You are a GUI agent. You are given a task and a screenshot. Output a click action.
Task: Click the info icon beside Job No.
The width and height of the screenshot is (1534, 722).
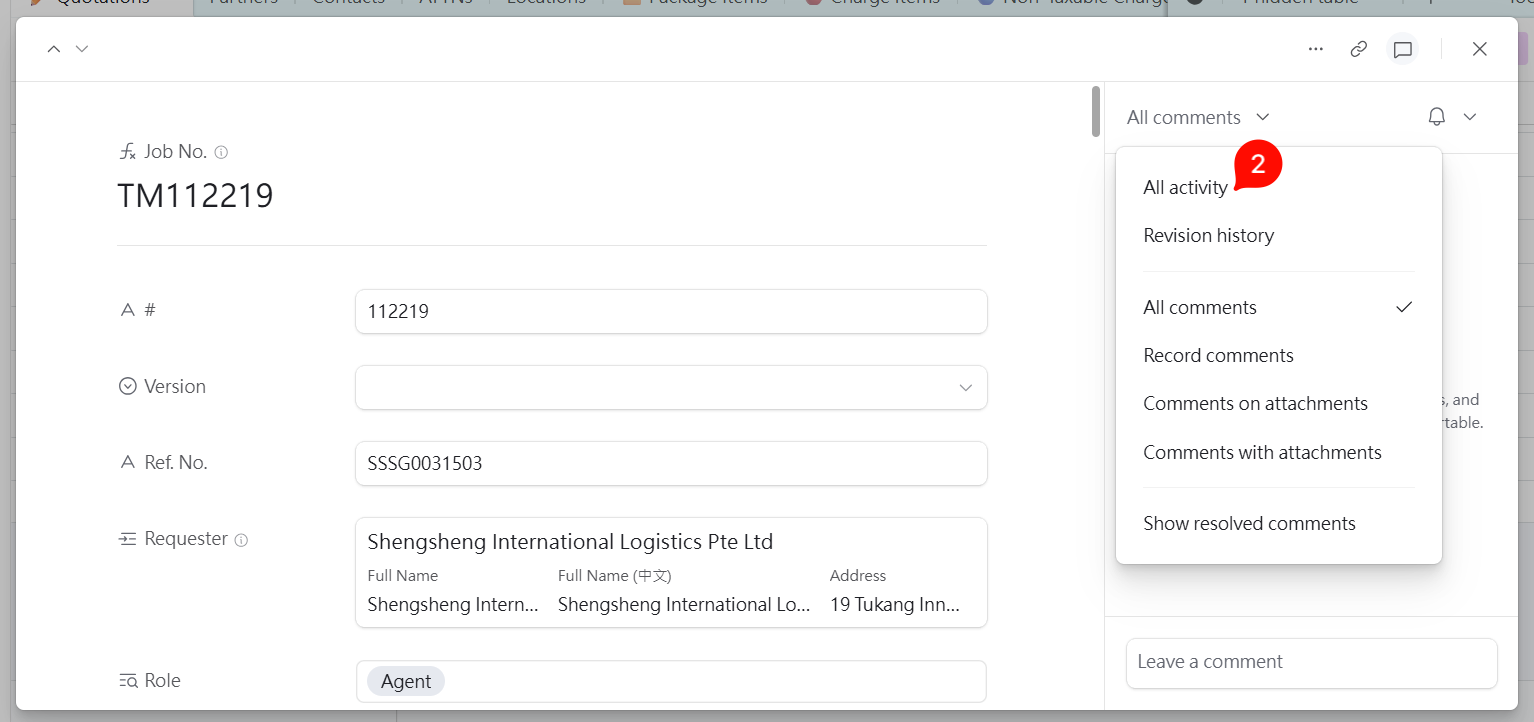[x=221, y=153]
